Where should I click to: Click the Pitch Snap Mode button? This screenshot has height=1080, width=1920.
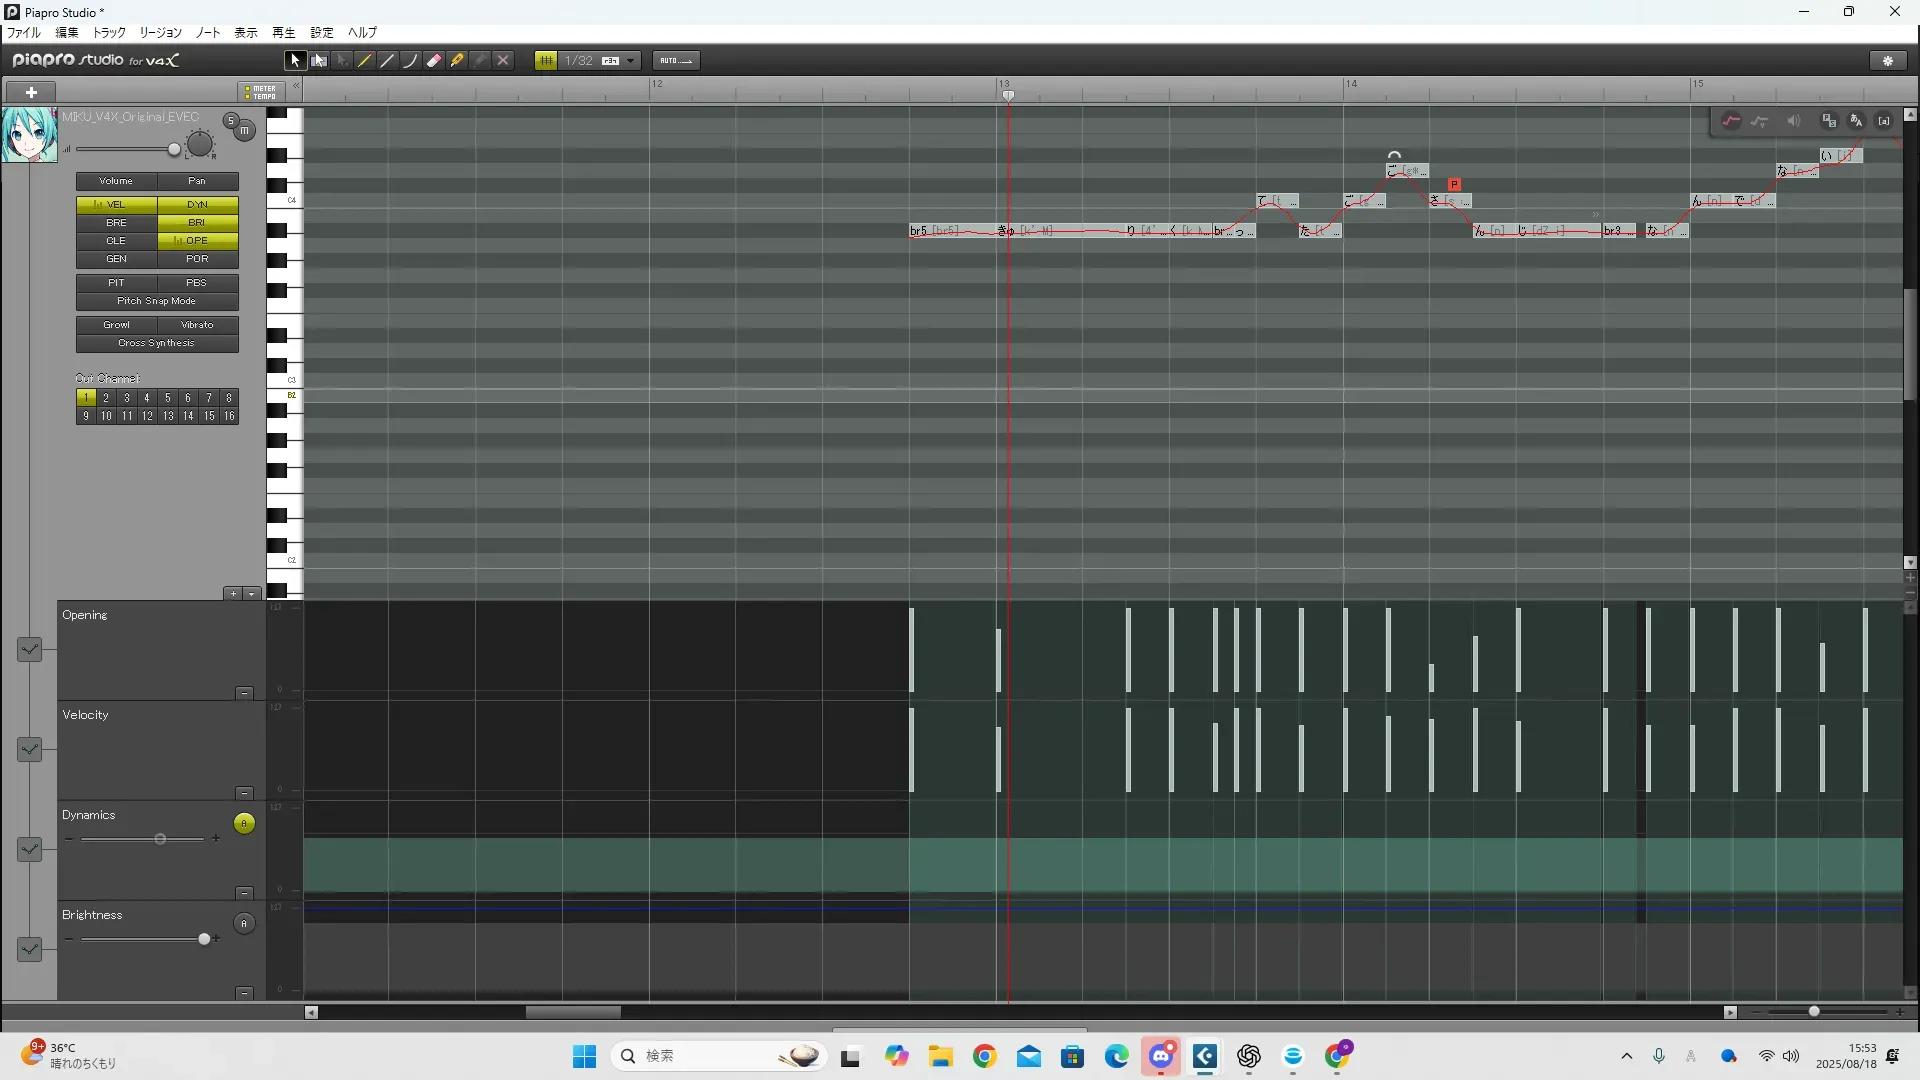(x=157, y=301)
